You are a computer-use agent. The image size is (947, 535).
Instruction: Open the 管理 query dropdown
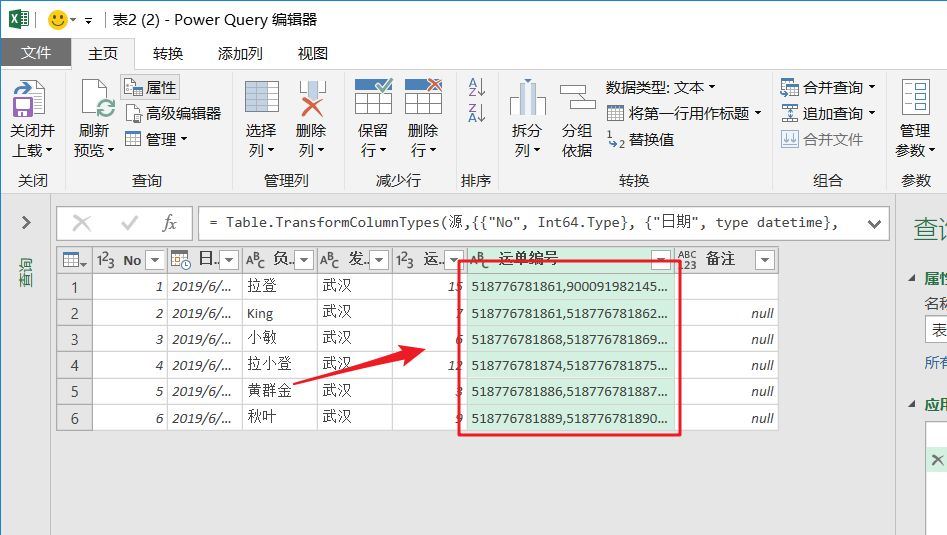click(x=156, y=140)
